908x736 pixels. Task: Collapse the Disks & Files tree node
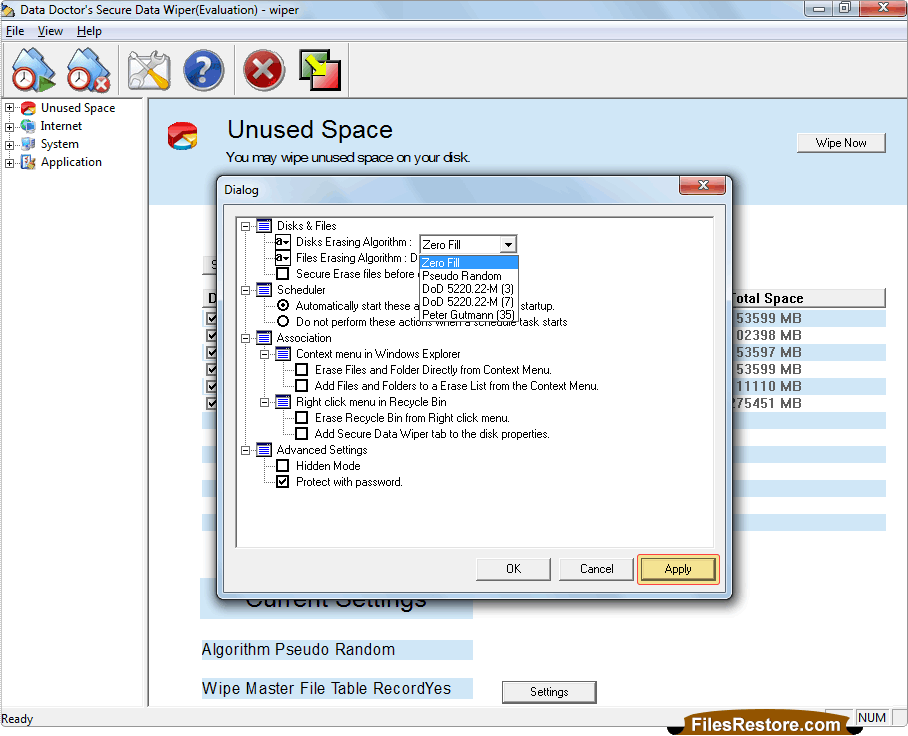(x=246, y=226)
